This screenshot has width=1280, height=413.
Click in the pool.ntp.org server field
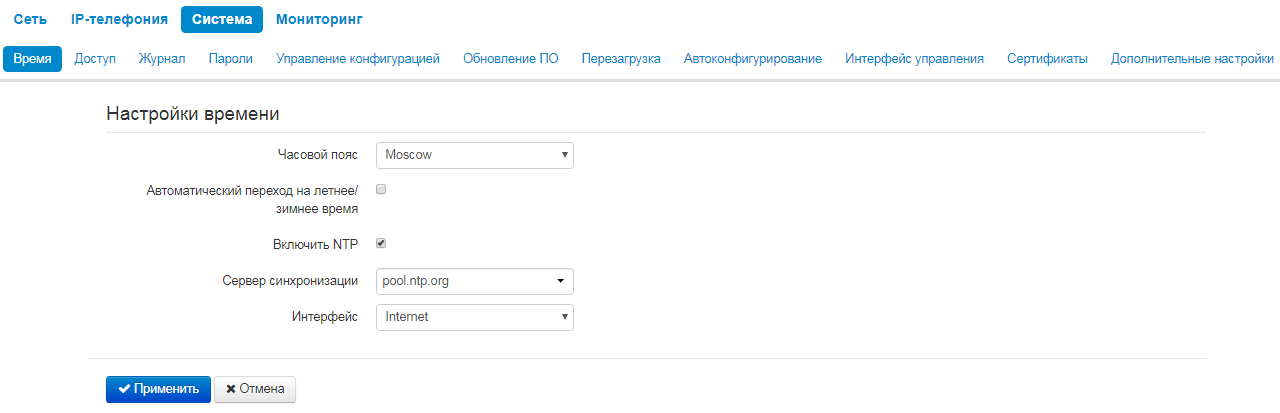[460, 282]
